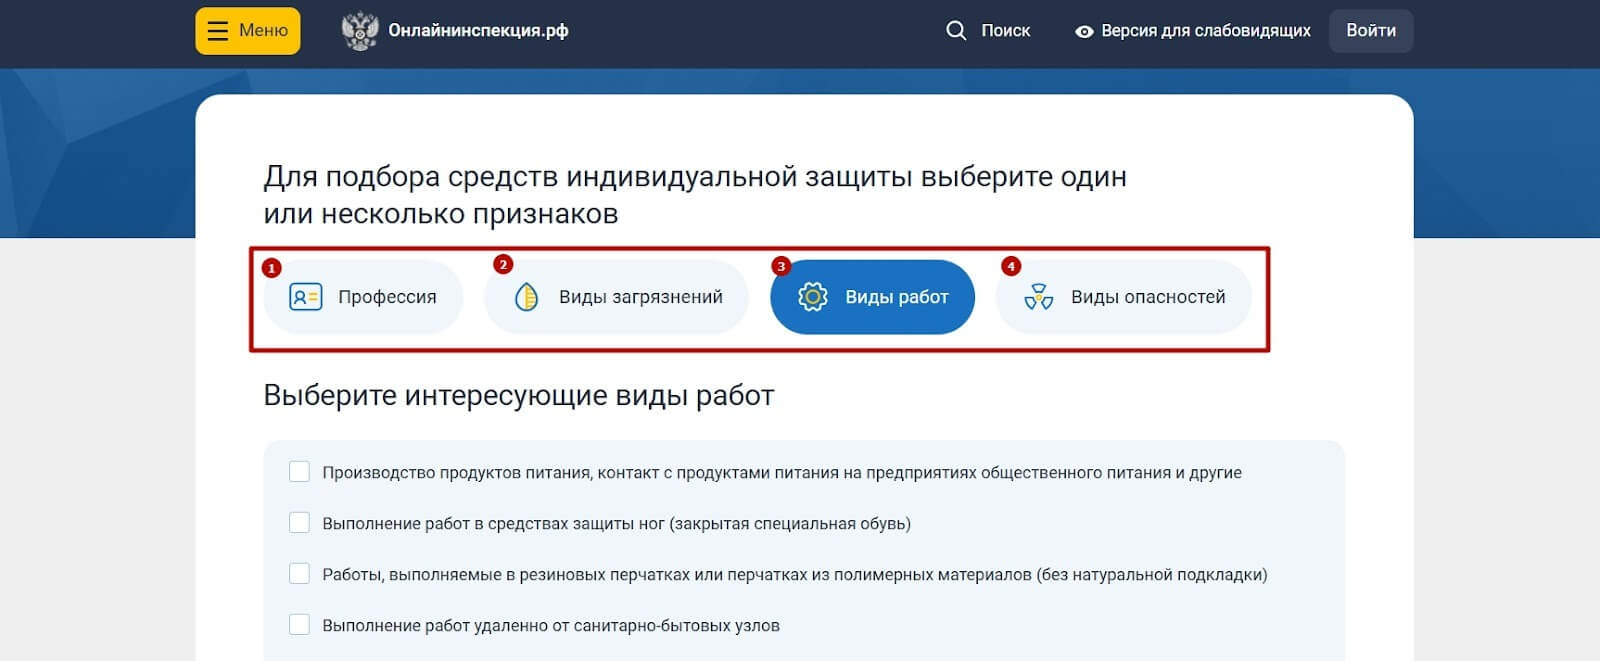The width and height of the screenshot is (1600, 661).
Task: Click the search magnifier icon
Action: click(x=956, y=31)
